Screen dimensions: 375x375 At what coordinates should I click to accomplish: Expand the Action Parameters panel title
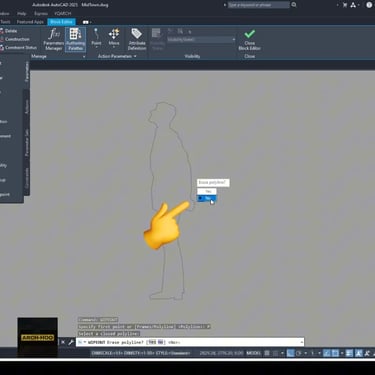click(x=117, y=56)
